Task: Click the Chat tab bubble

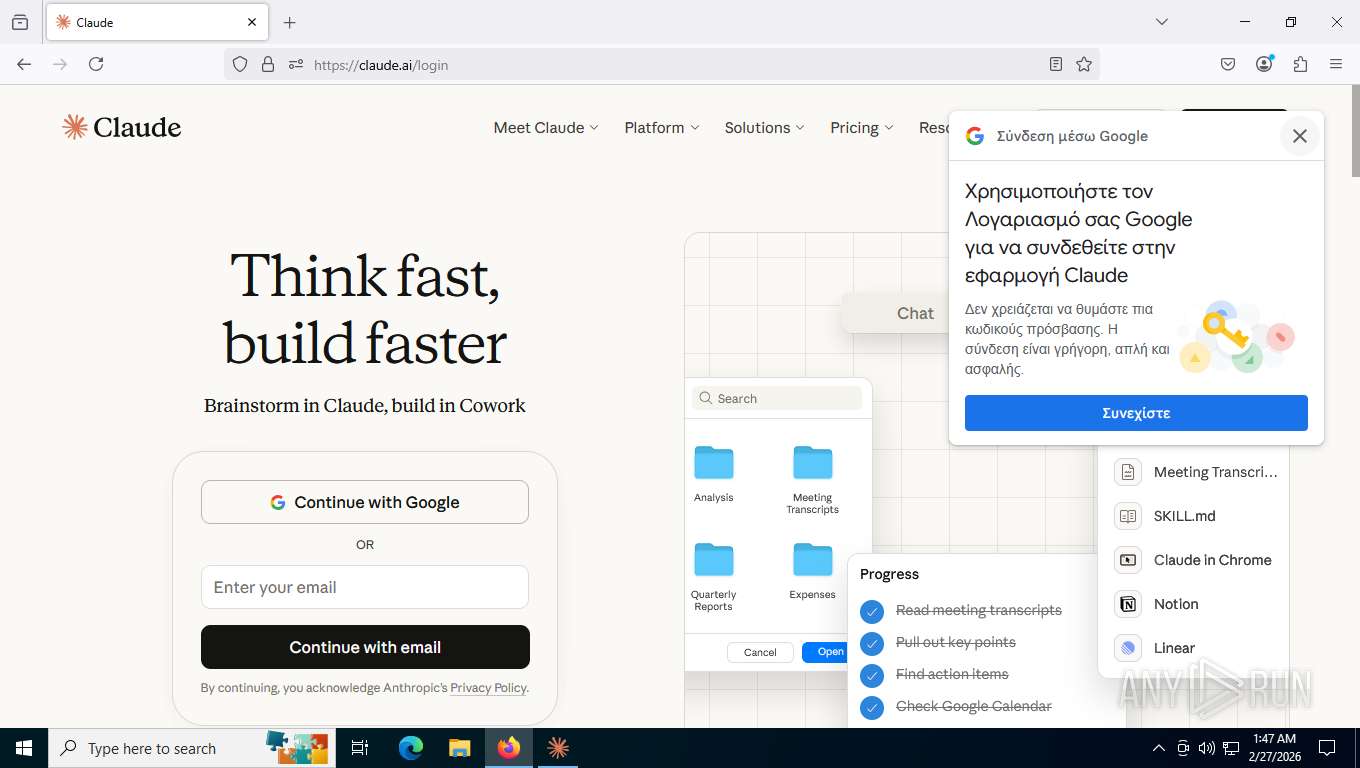Action: (915, 313)
